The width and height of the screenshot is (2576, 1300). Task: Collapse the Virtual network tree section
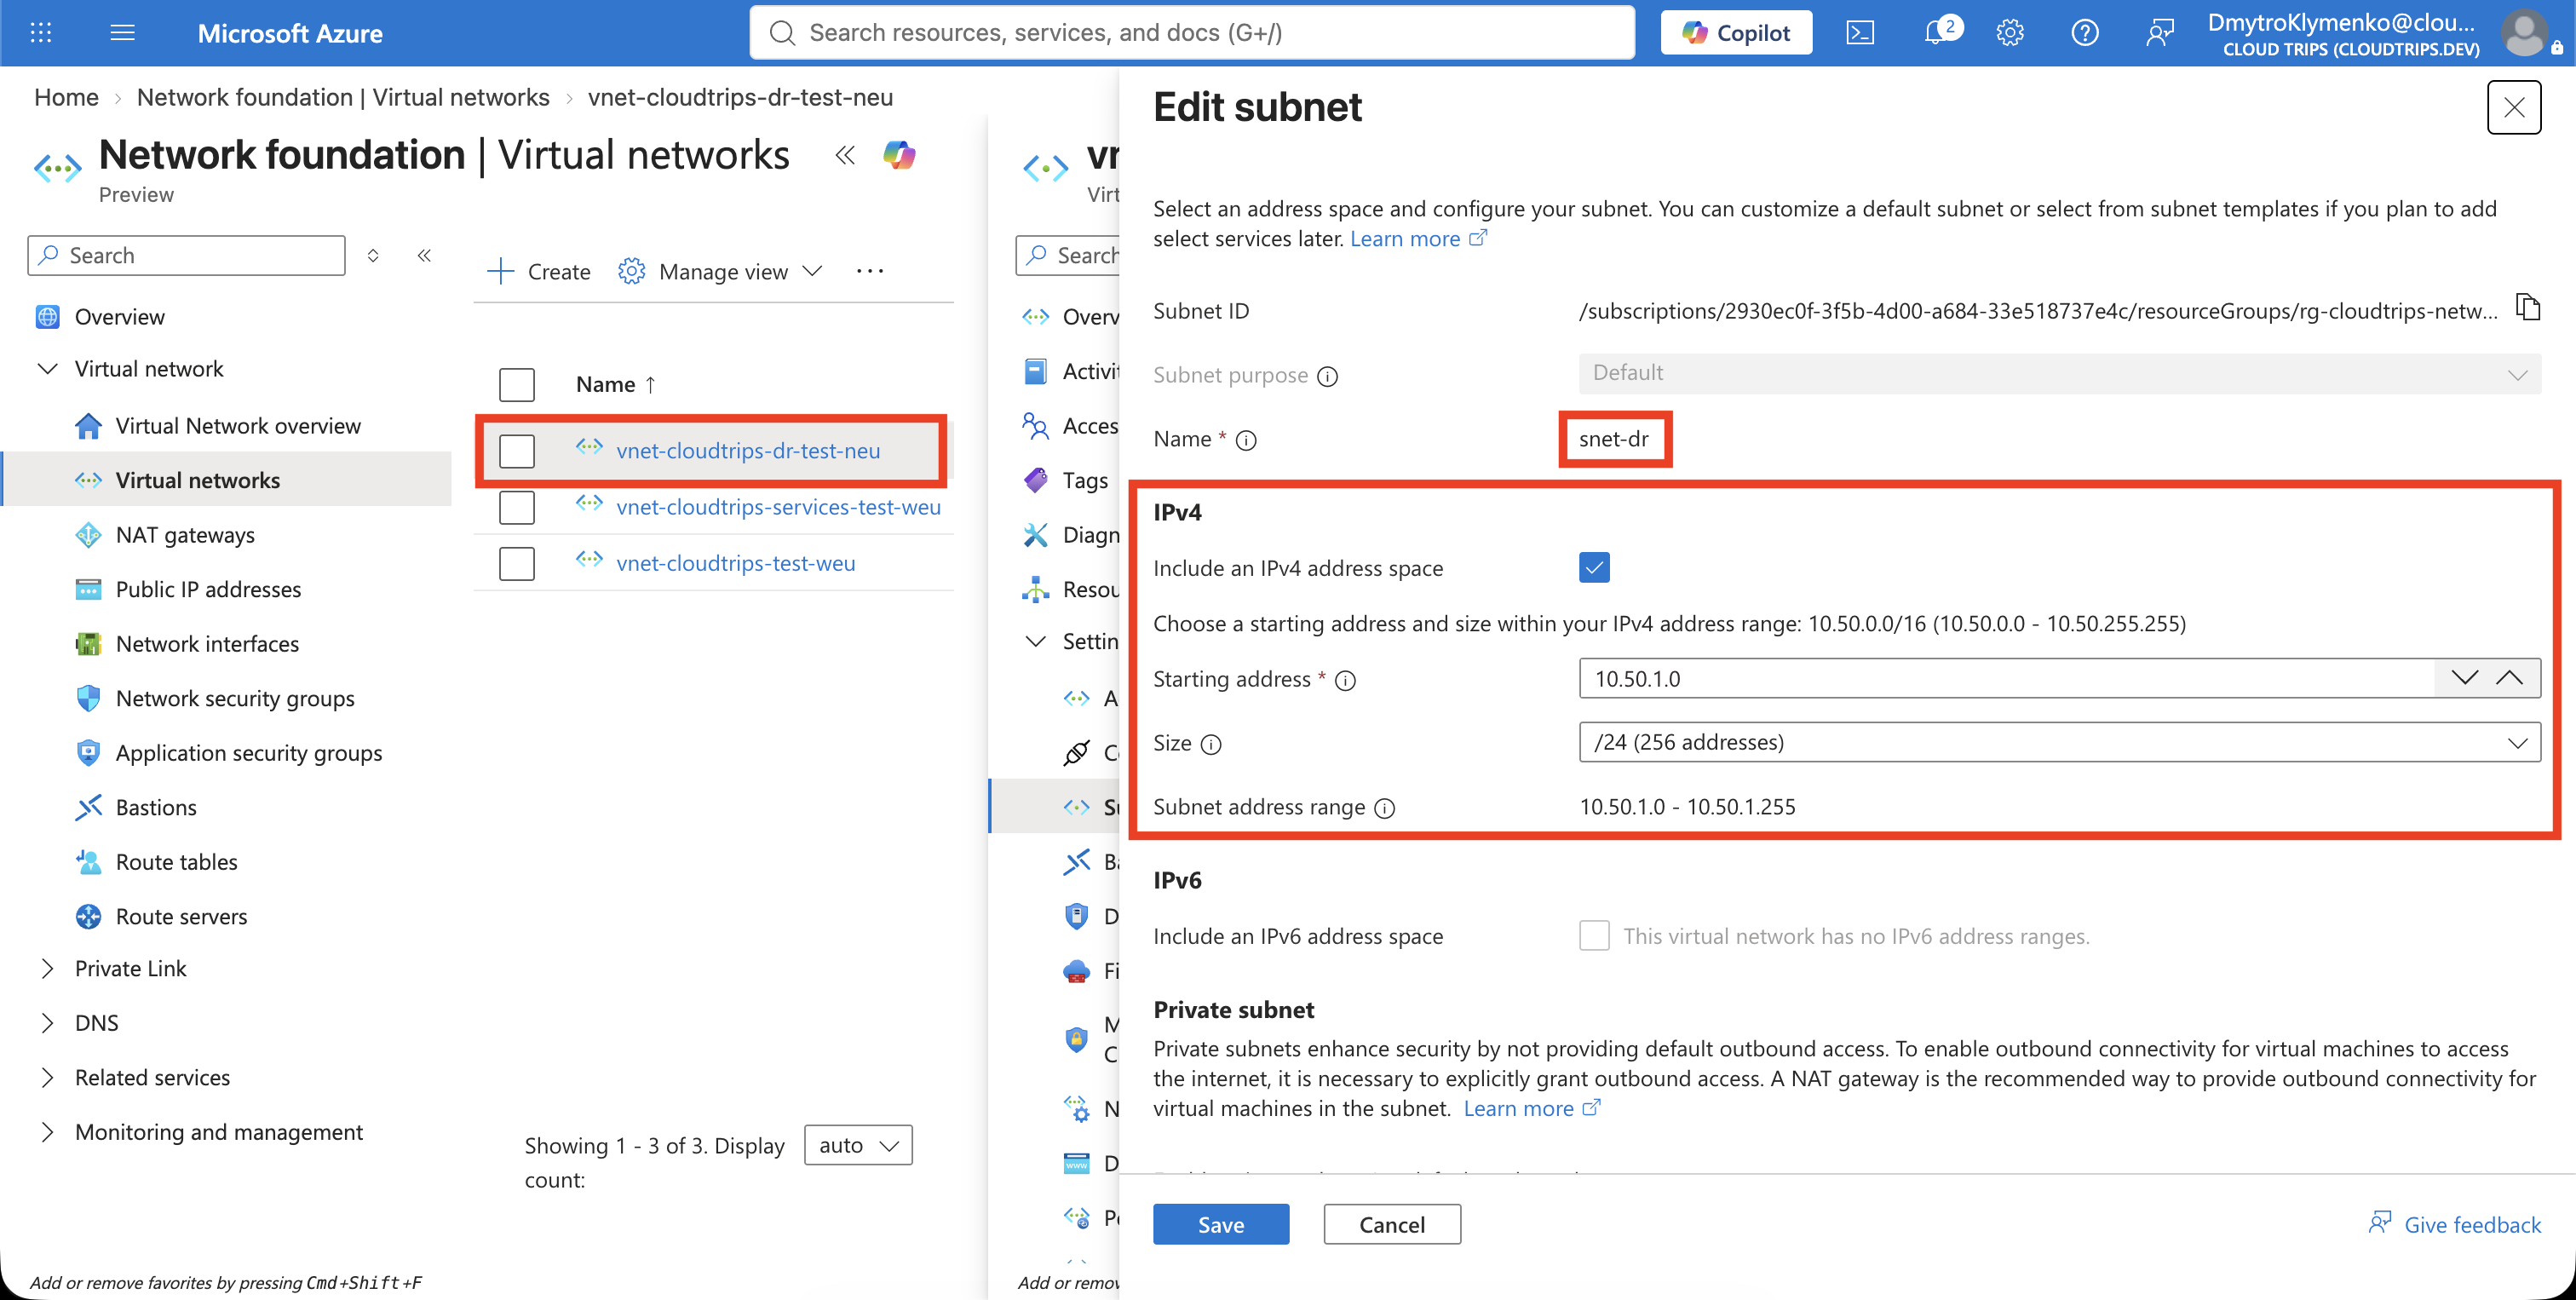(x=47, y=369)
